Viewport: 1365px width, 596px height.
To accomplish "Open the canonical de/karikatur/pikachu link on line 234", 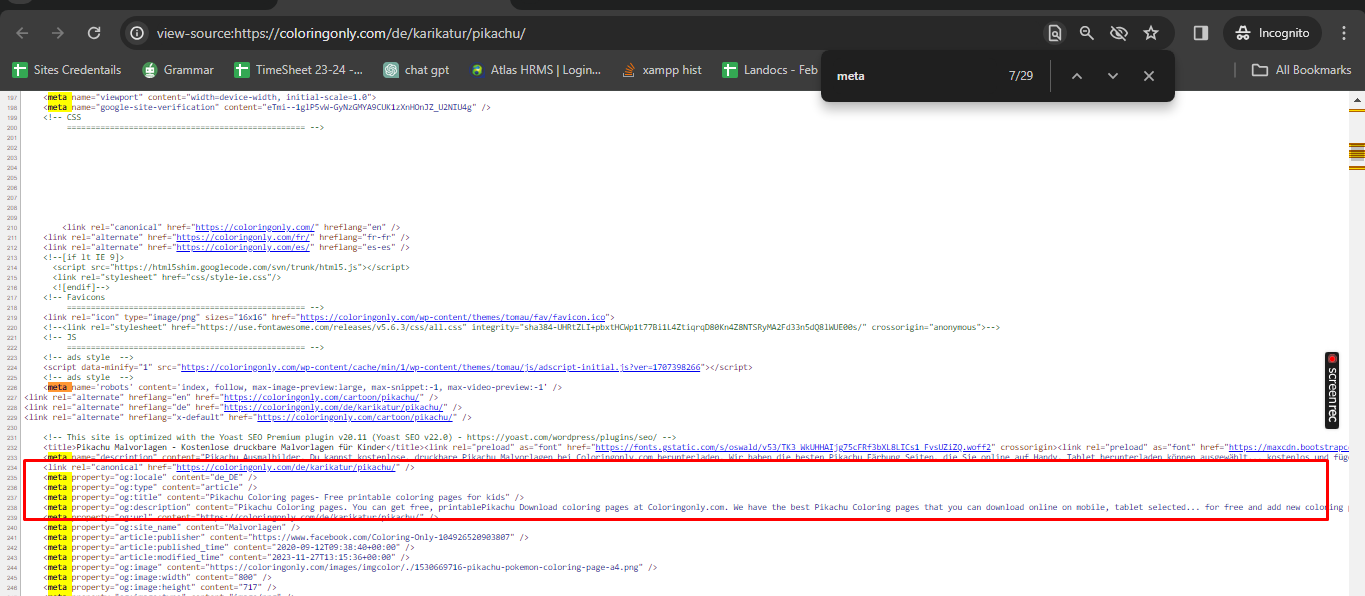I will tap(288, 467).
